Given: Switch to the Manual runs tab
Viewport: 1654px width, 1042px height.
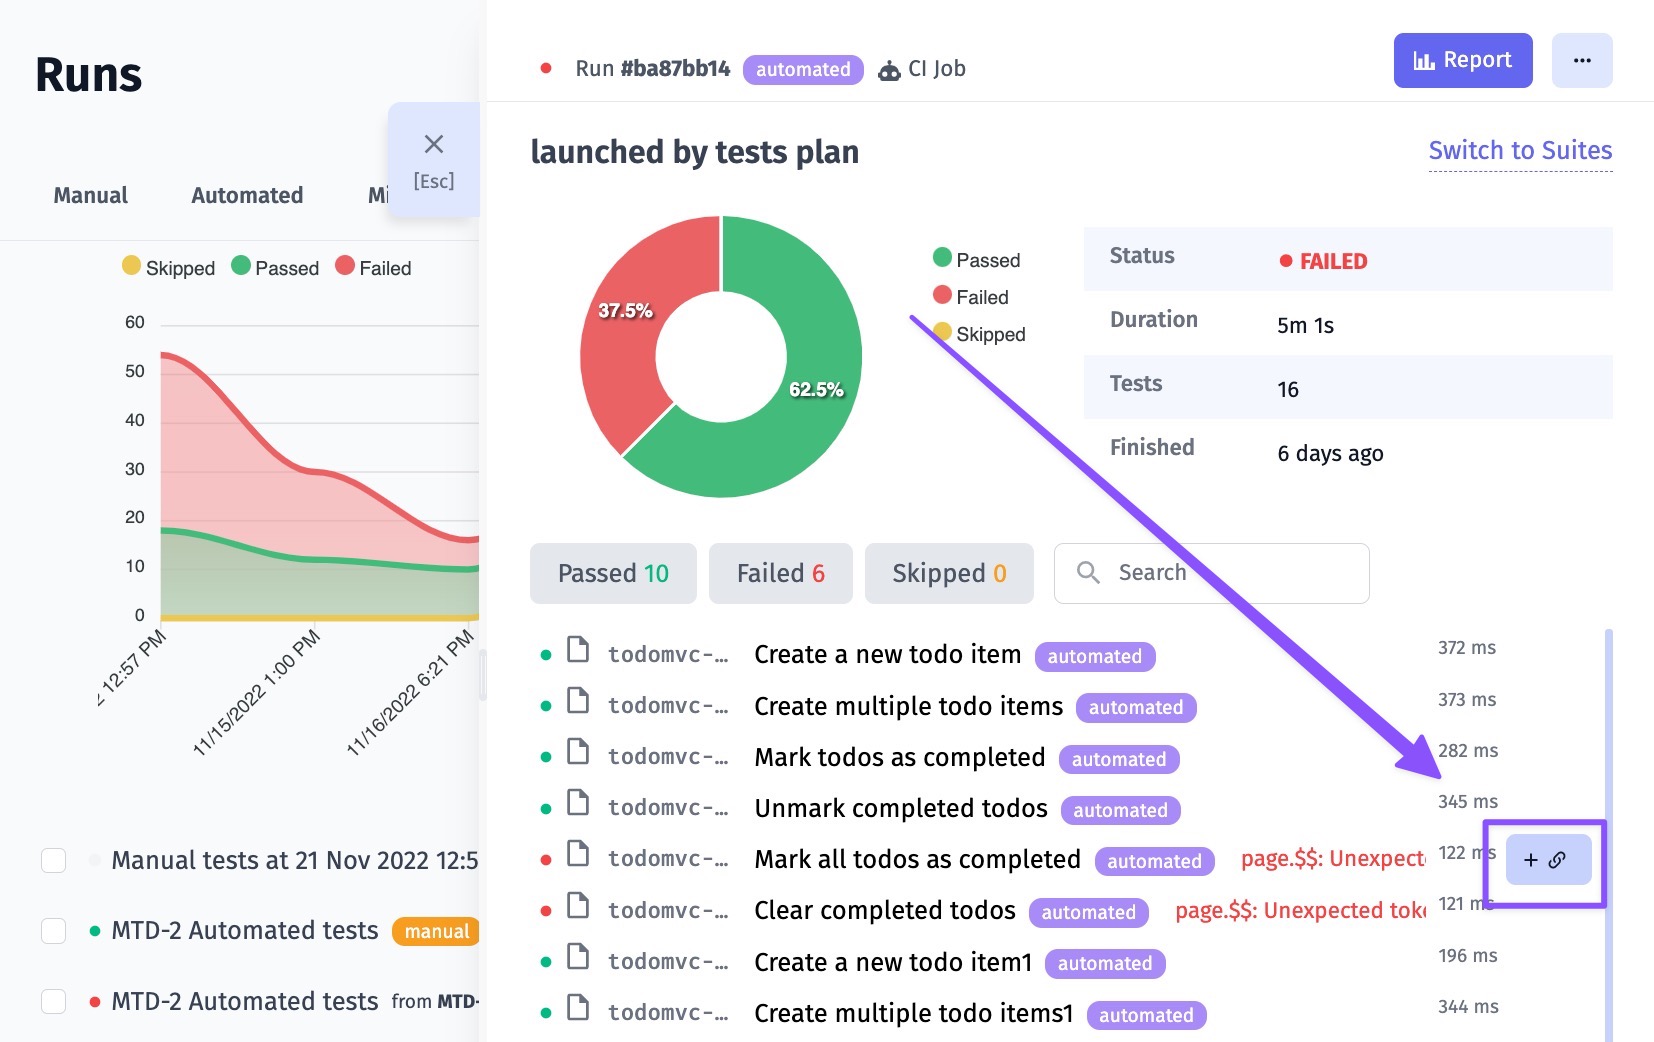Looking at the screenshot, I should [91, 196].
